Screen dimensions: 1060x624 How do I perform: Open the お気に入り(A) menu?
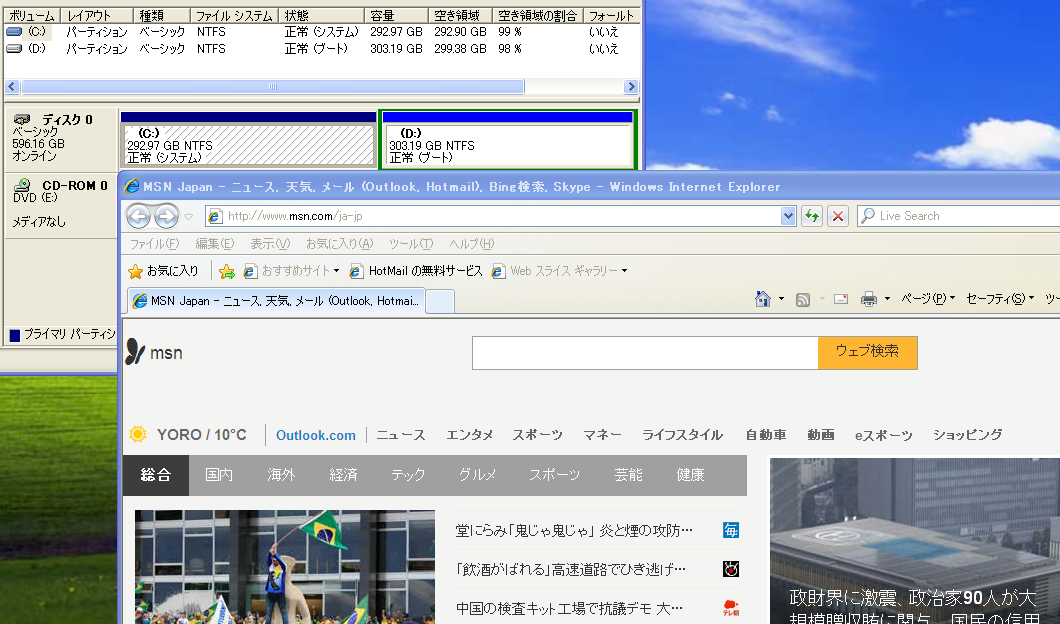point(339,244)
